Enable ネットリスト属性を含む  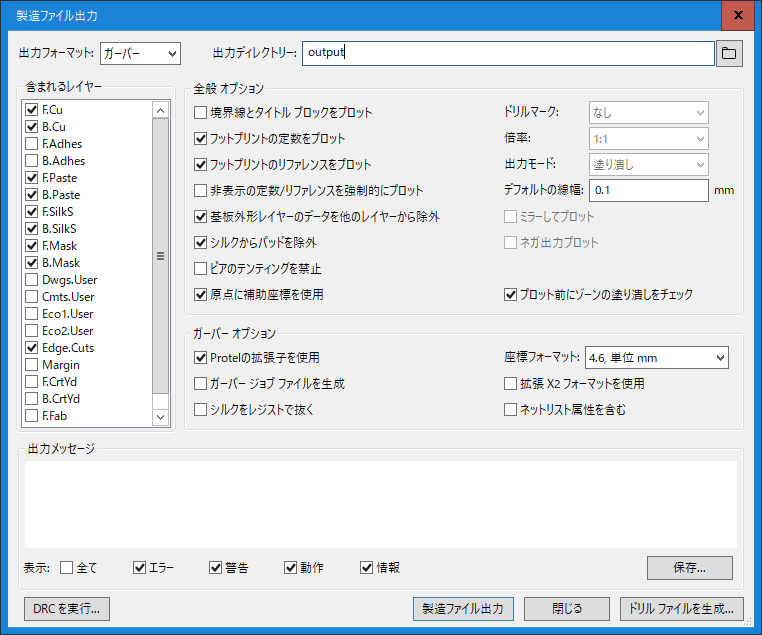tap(510, 410)
